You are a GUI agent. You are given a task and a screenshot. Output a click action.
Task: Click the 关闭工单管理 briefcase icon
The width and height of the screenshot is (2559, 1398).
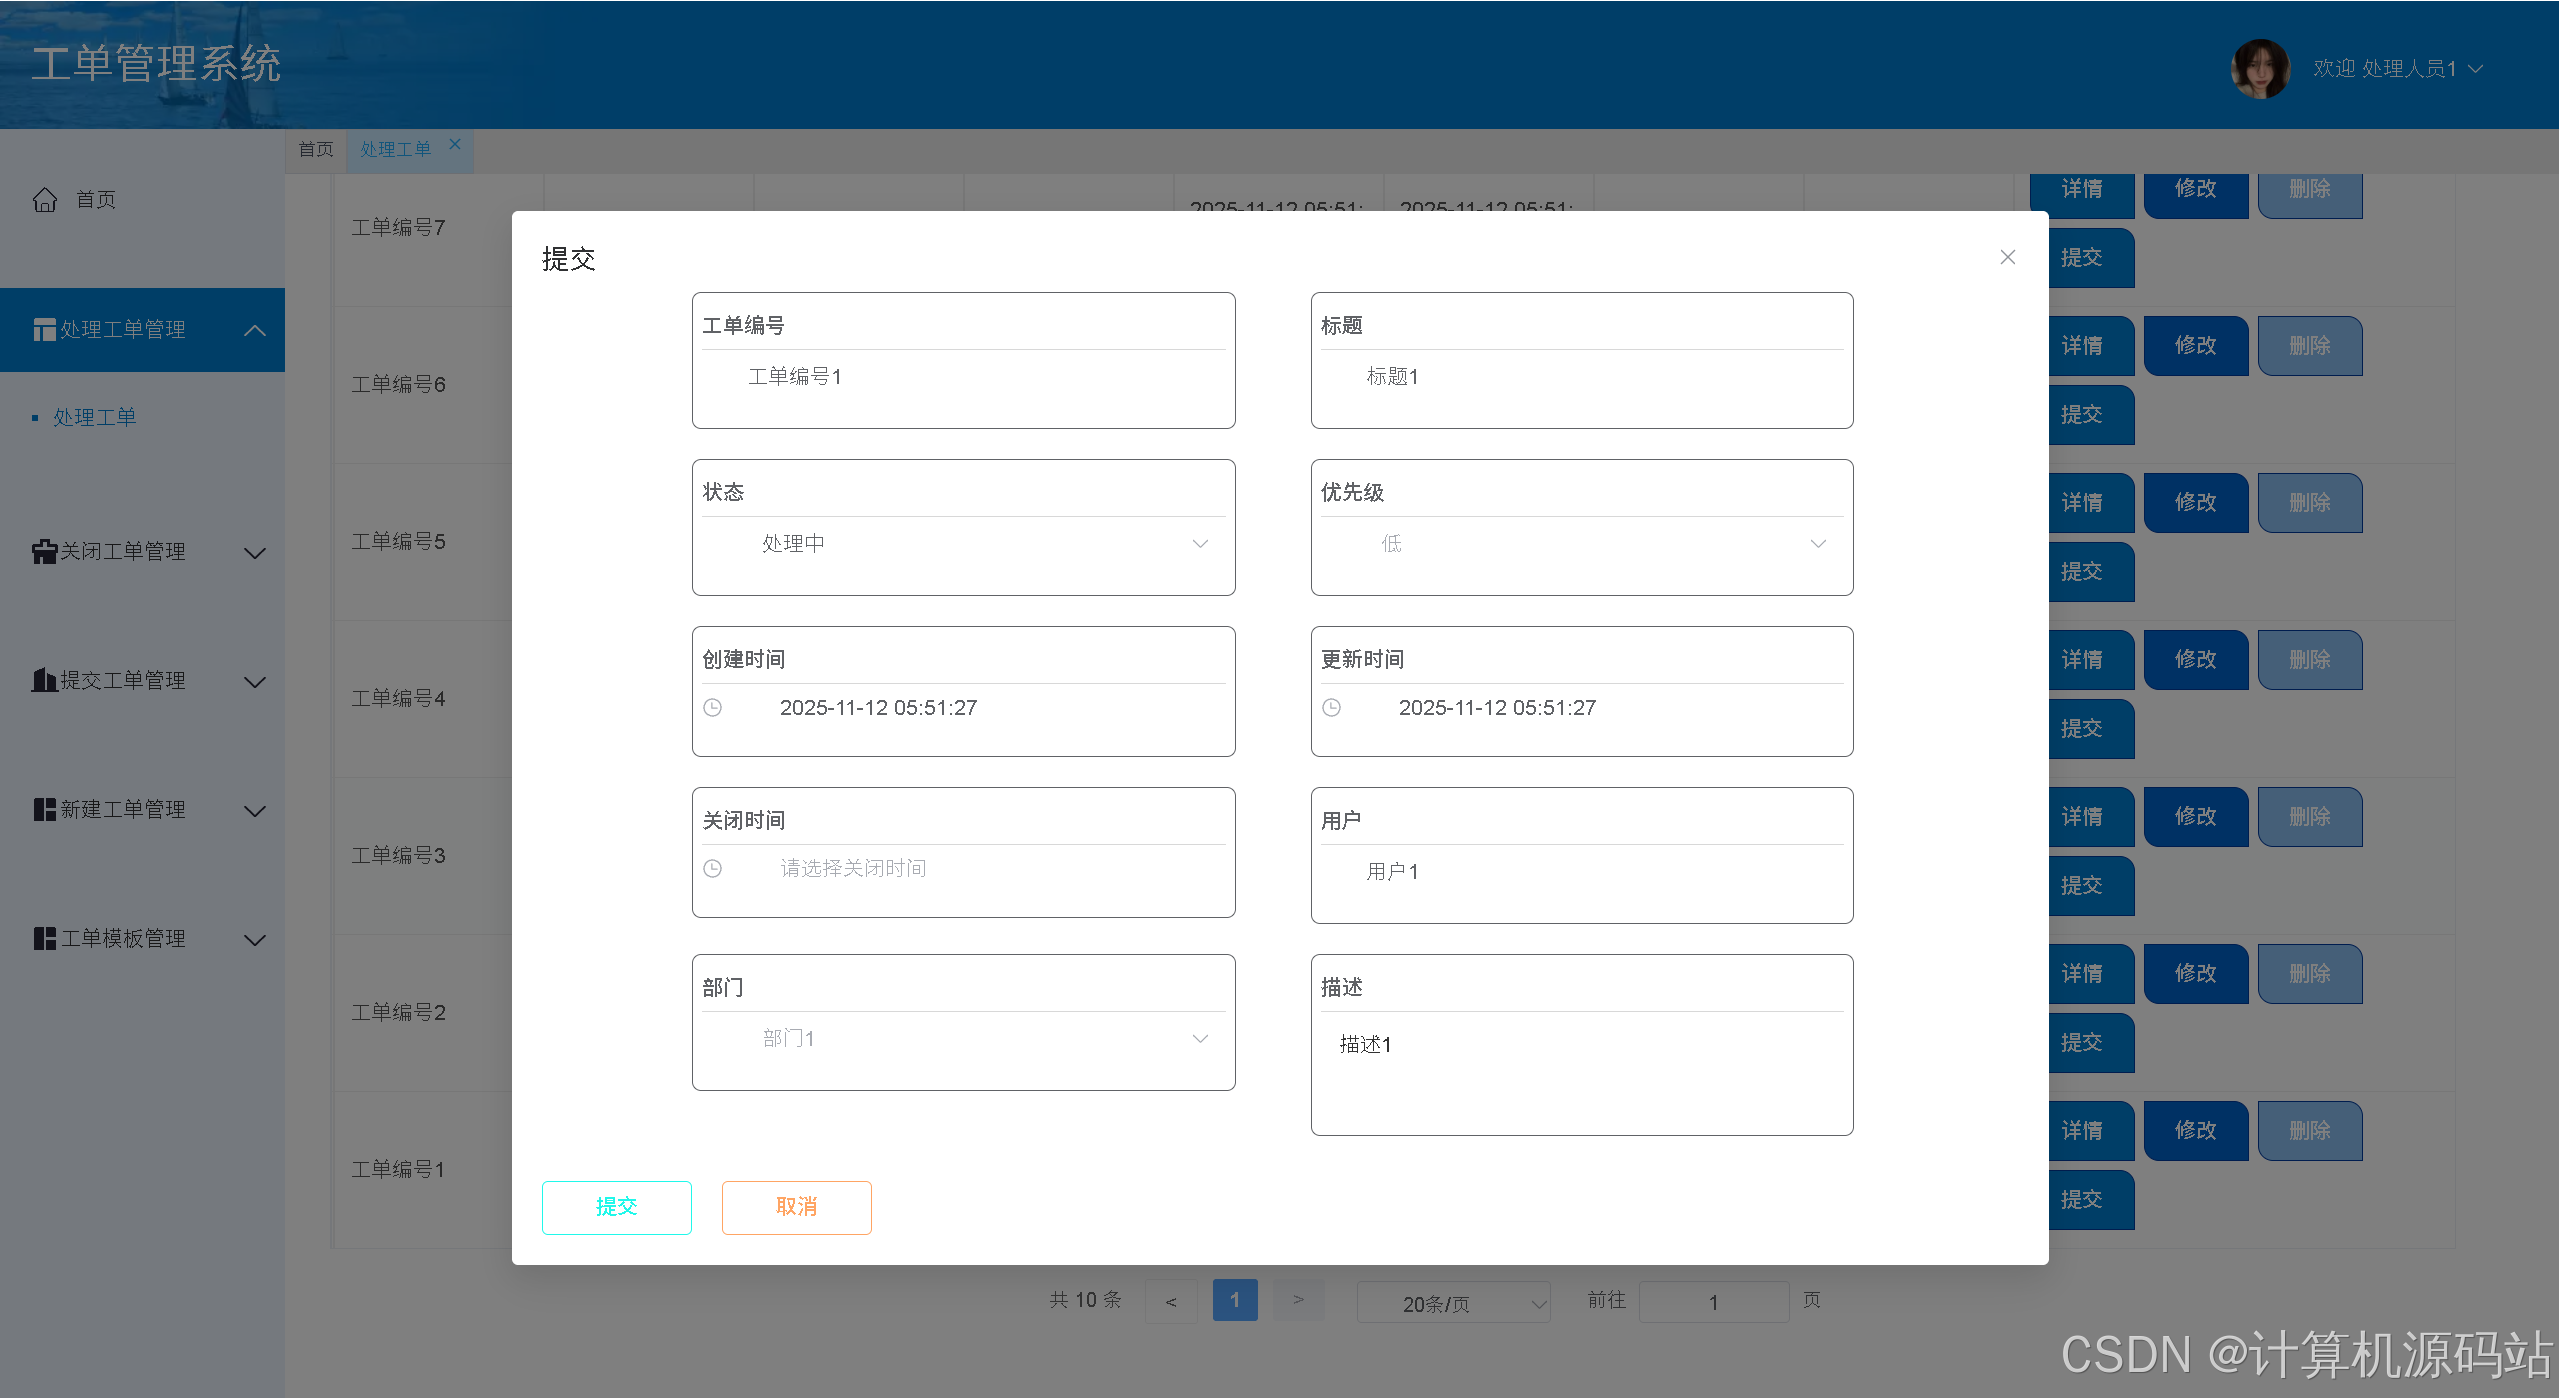coord(44,552)
